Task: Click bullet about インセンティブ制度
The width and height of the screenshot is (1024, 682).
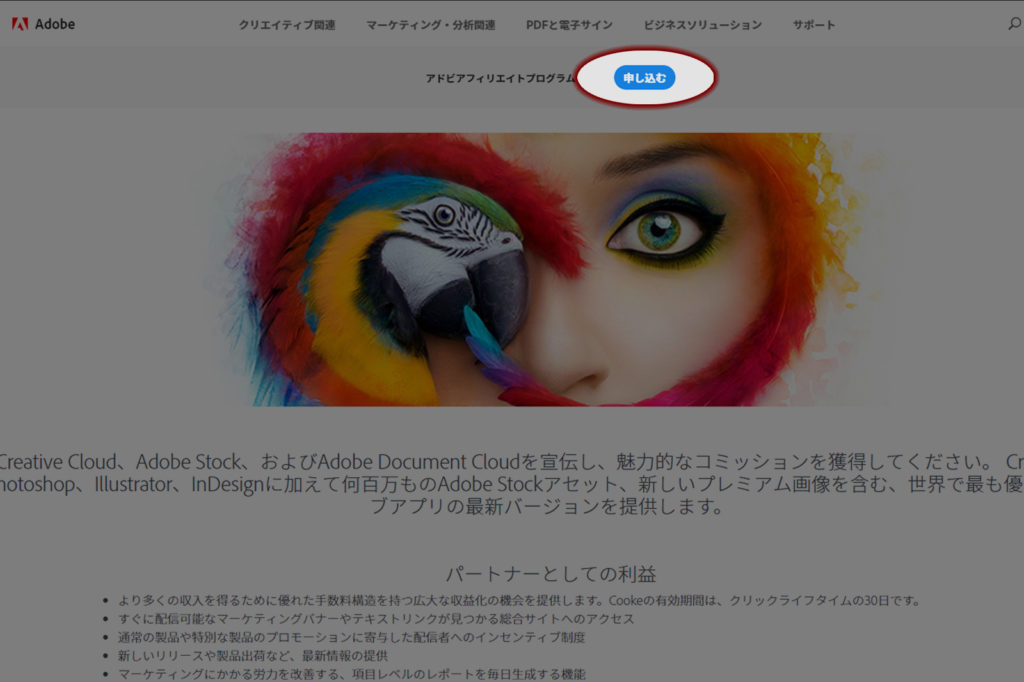Action: (x=351, y=637)
